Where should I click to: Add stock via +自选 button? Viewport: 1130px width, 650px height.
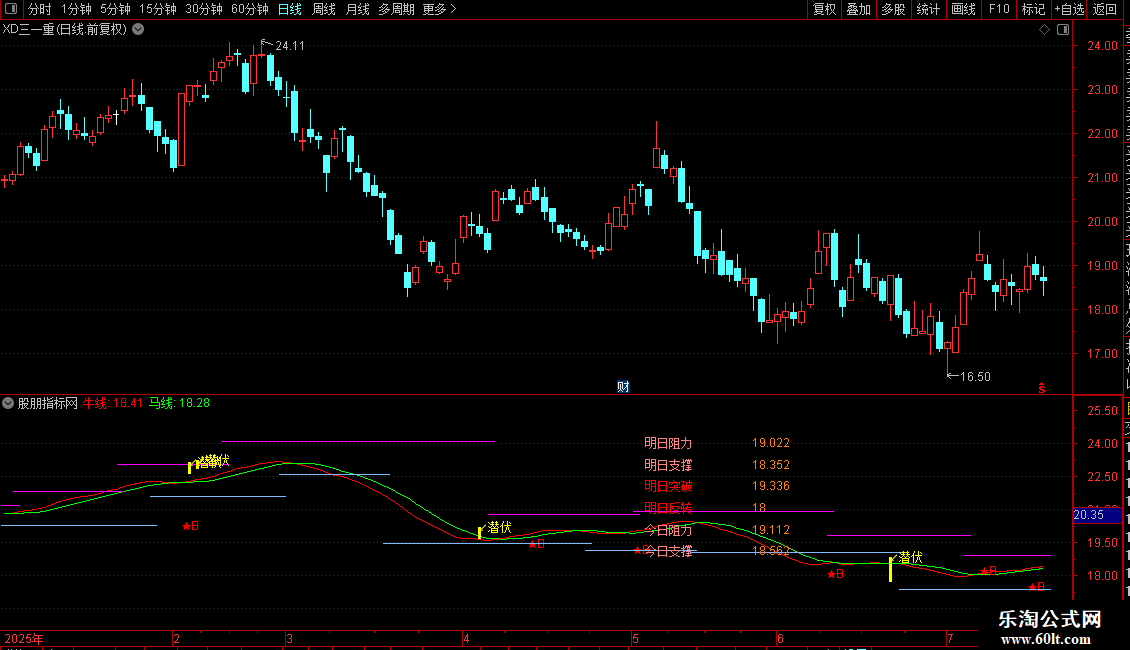tap(1069, 9)
